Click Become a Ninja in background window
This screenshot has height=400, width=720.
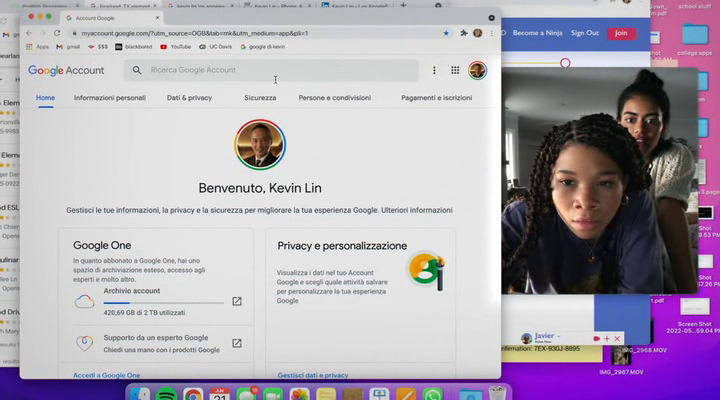pyautogui.click(x=537, y=33)
